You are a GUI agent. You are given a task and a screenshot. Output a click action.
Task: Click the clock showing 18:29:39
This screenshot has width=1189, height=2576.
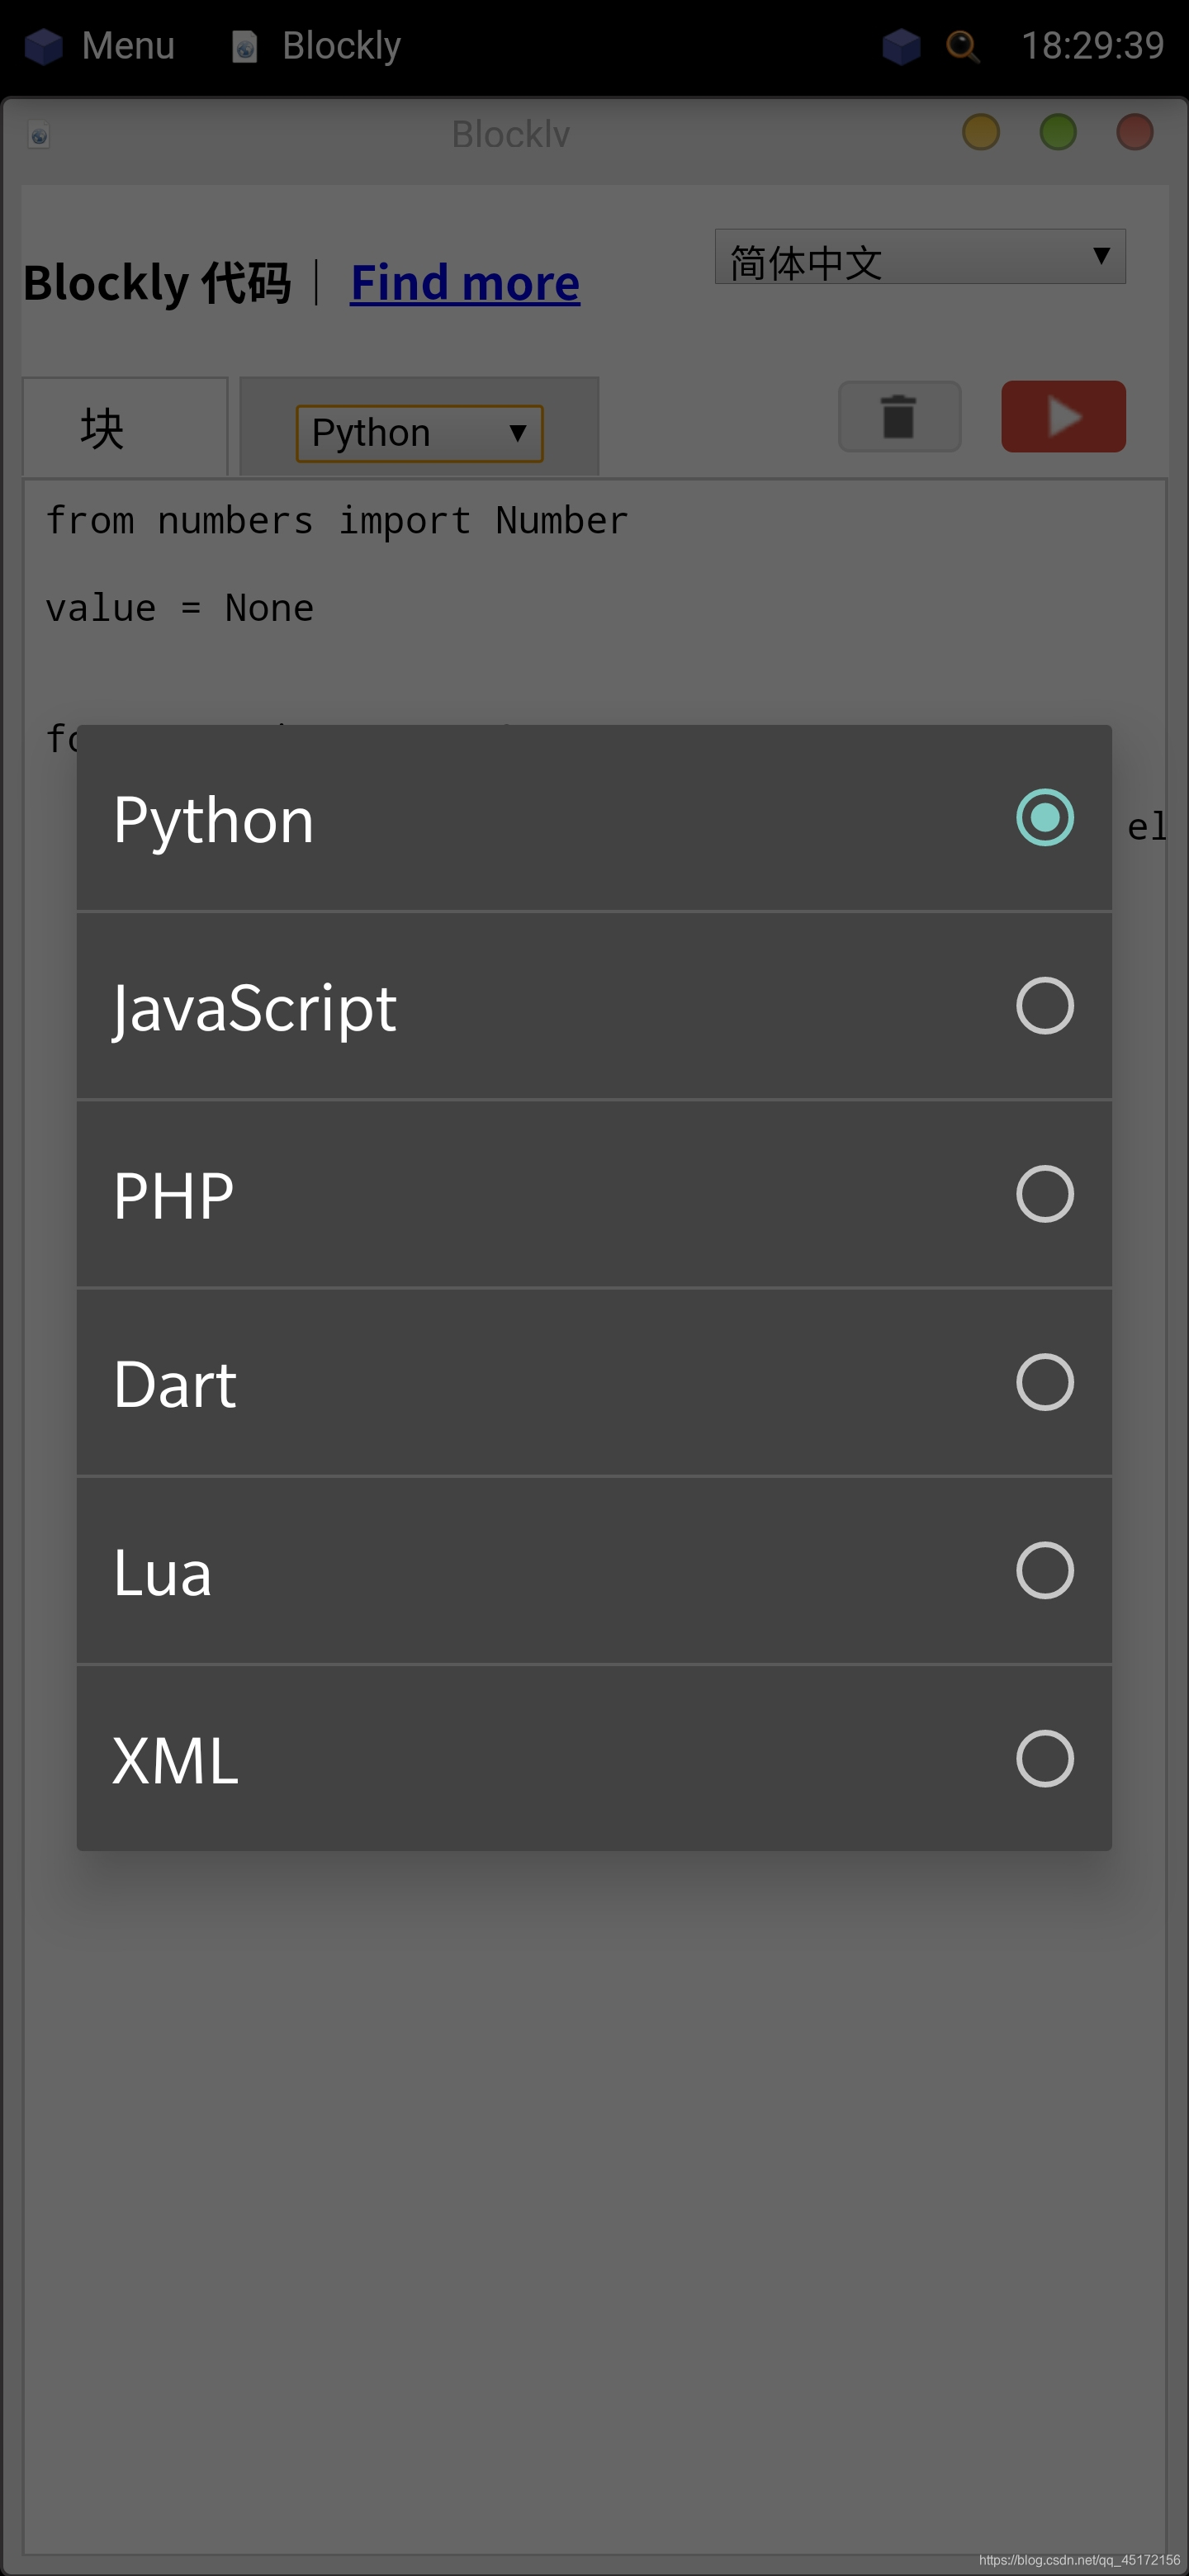click(x=1092, y=46)
